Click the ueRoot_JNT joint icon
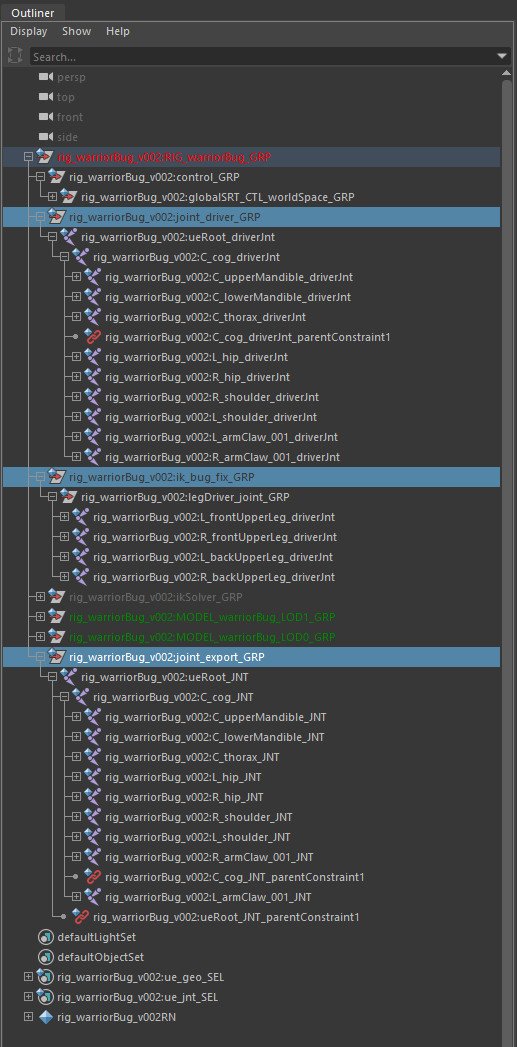Screen dimensions: 517x1047 [x=68, y=677]
